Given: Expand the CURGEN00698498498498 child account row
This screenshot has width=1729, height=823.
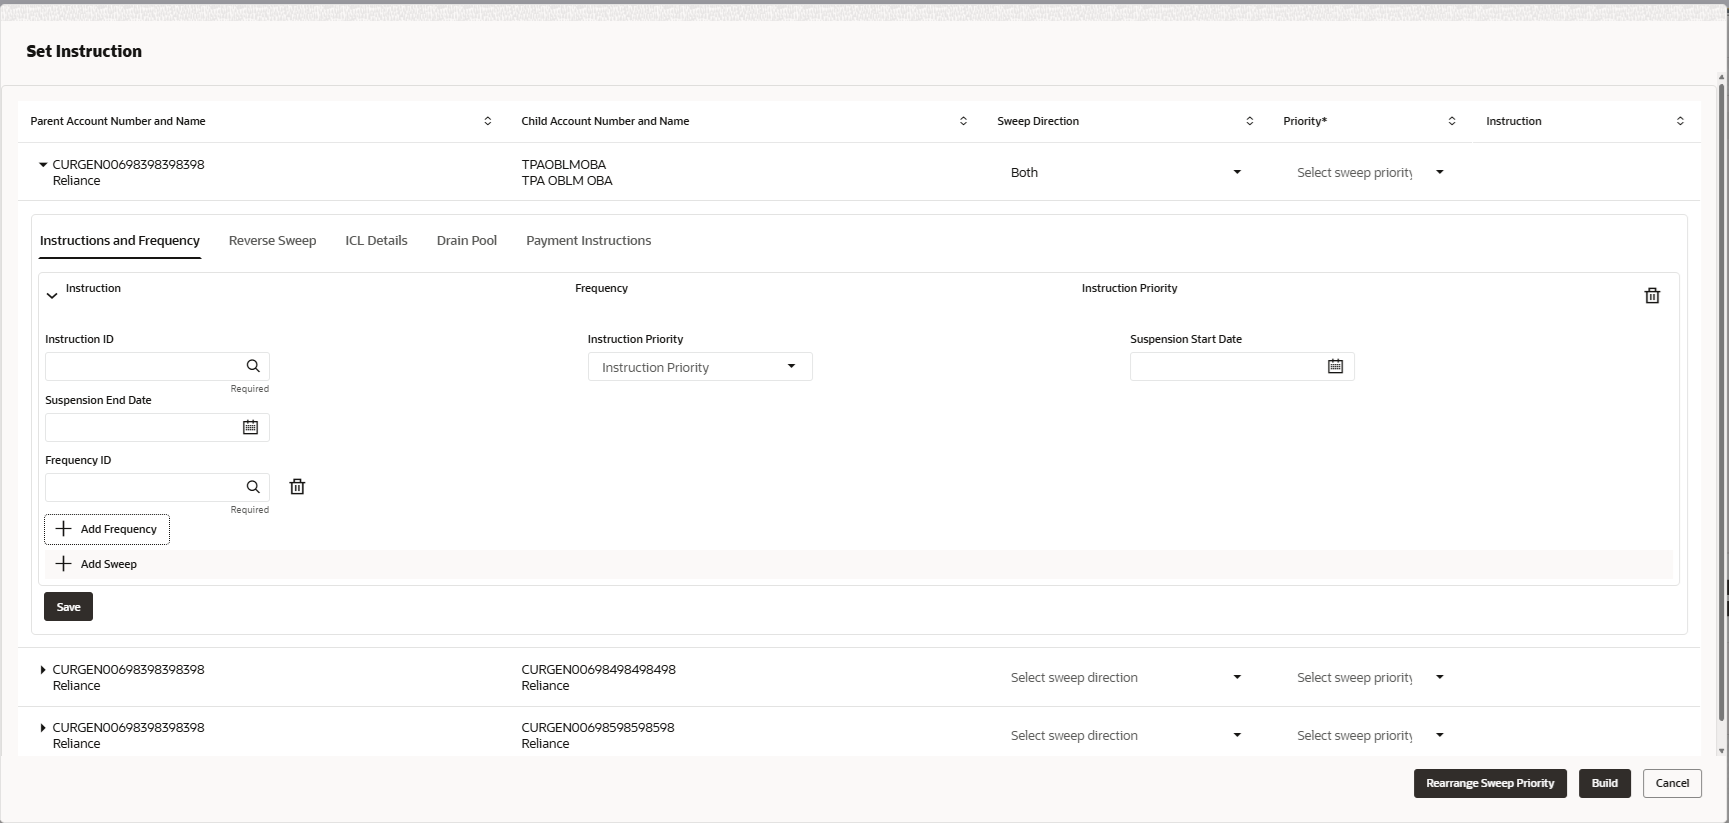Looking at the screenshot, I should (43, 670).
